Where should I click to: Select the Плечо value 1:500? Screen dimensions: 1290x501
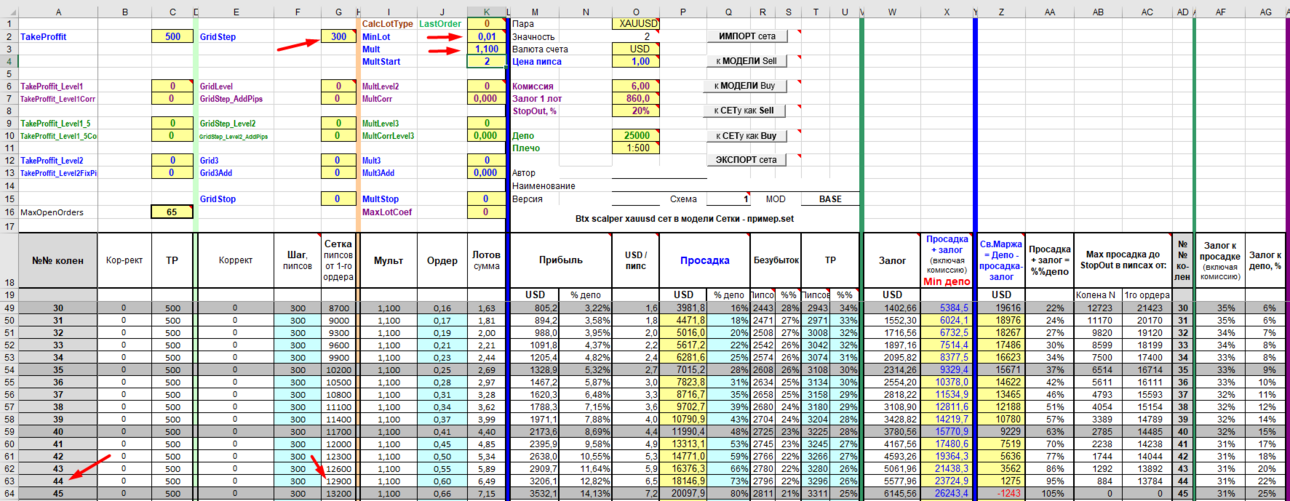tap(637, 148)
